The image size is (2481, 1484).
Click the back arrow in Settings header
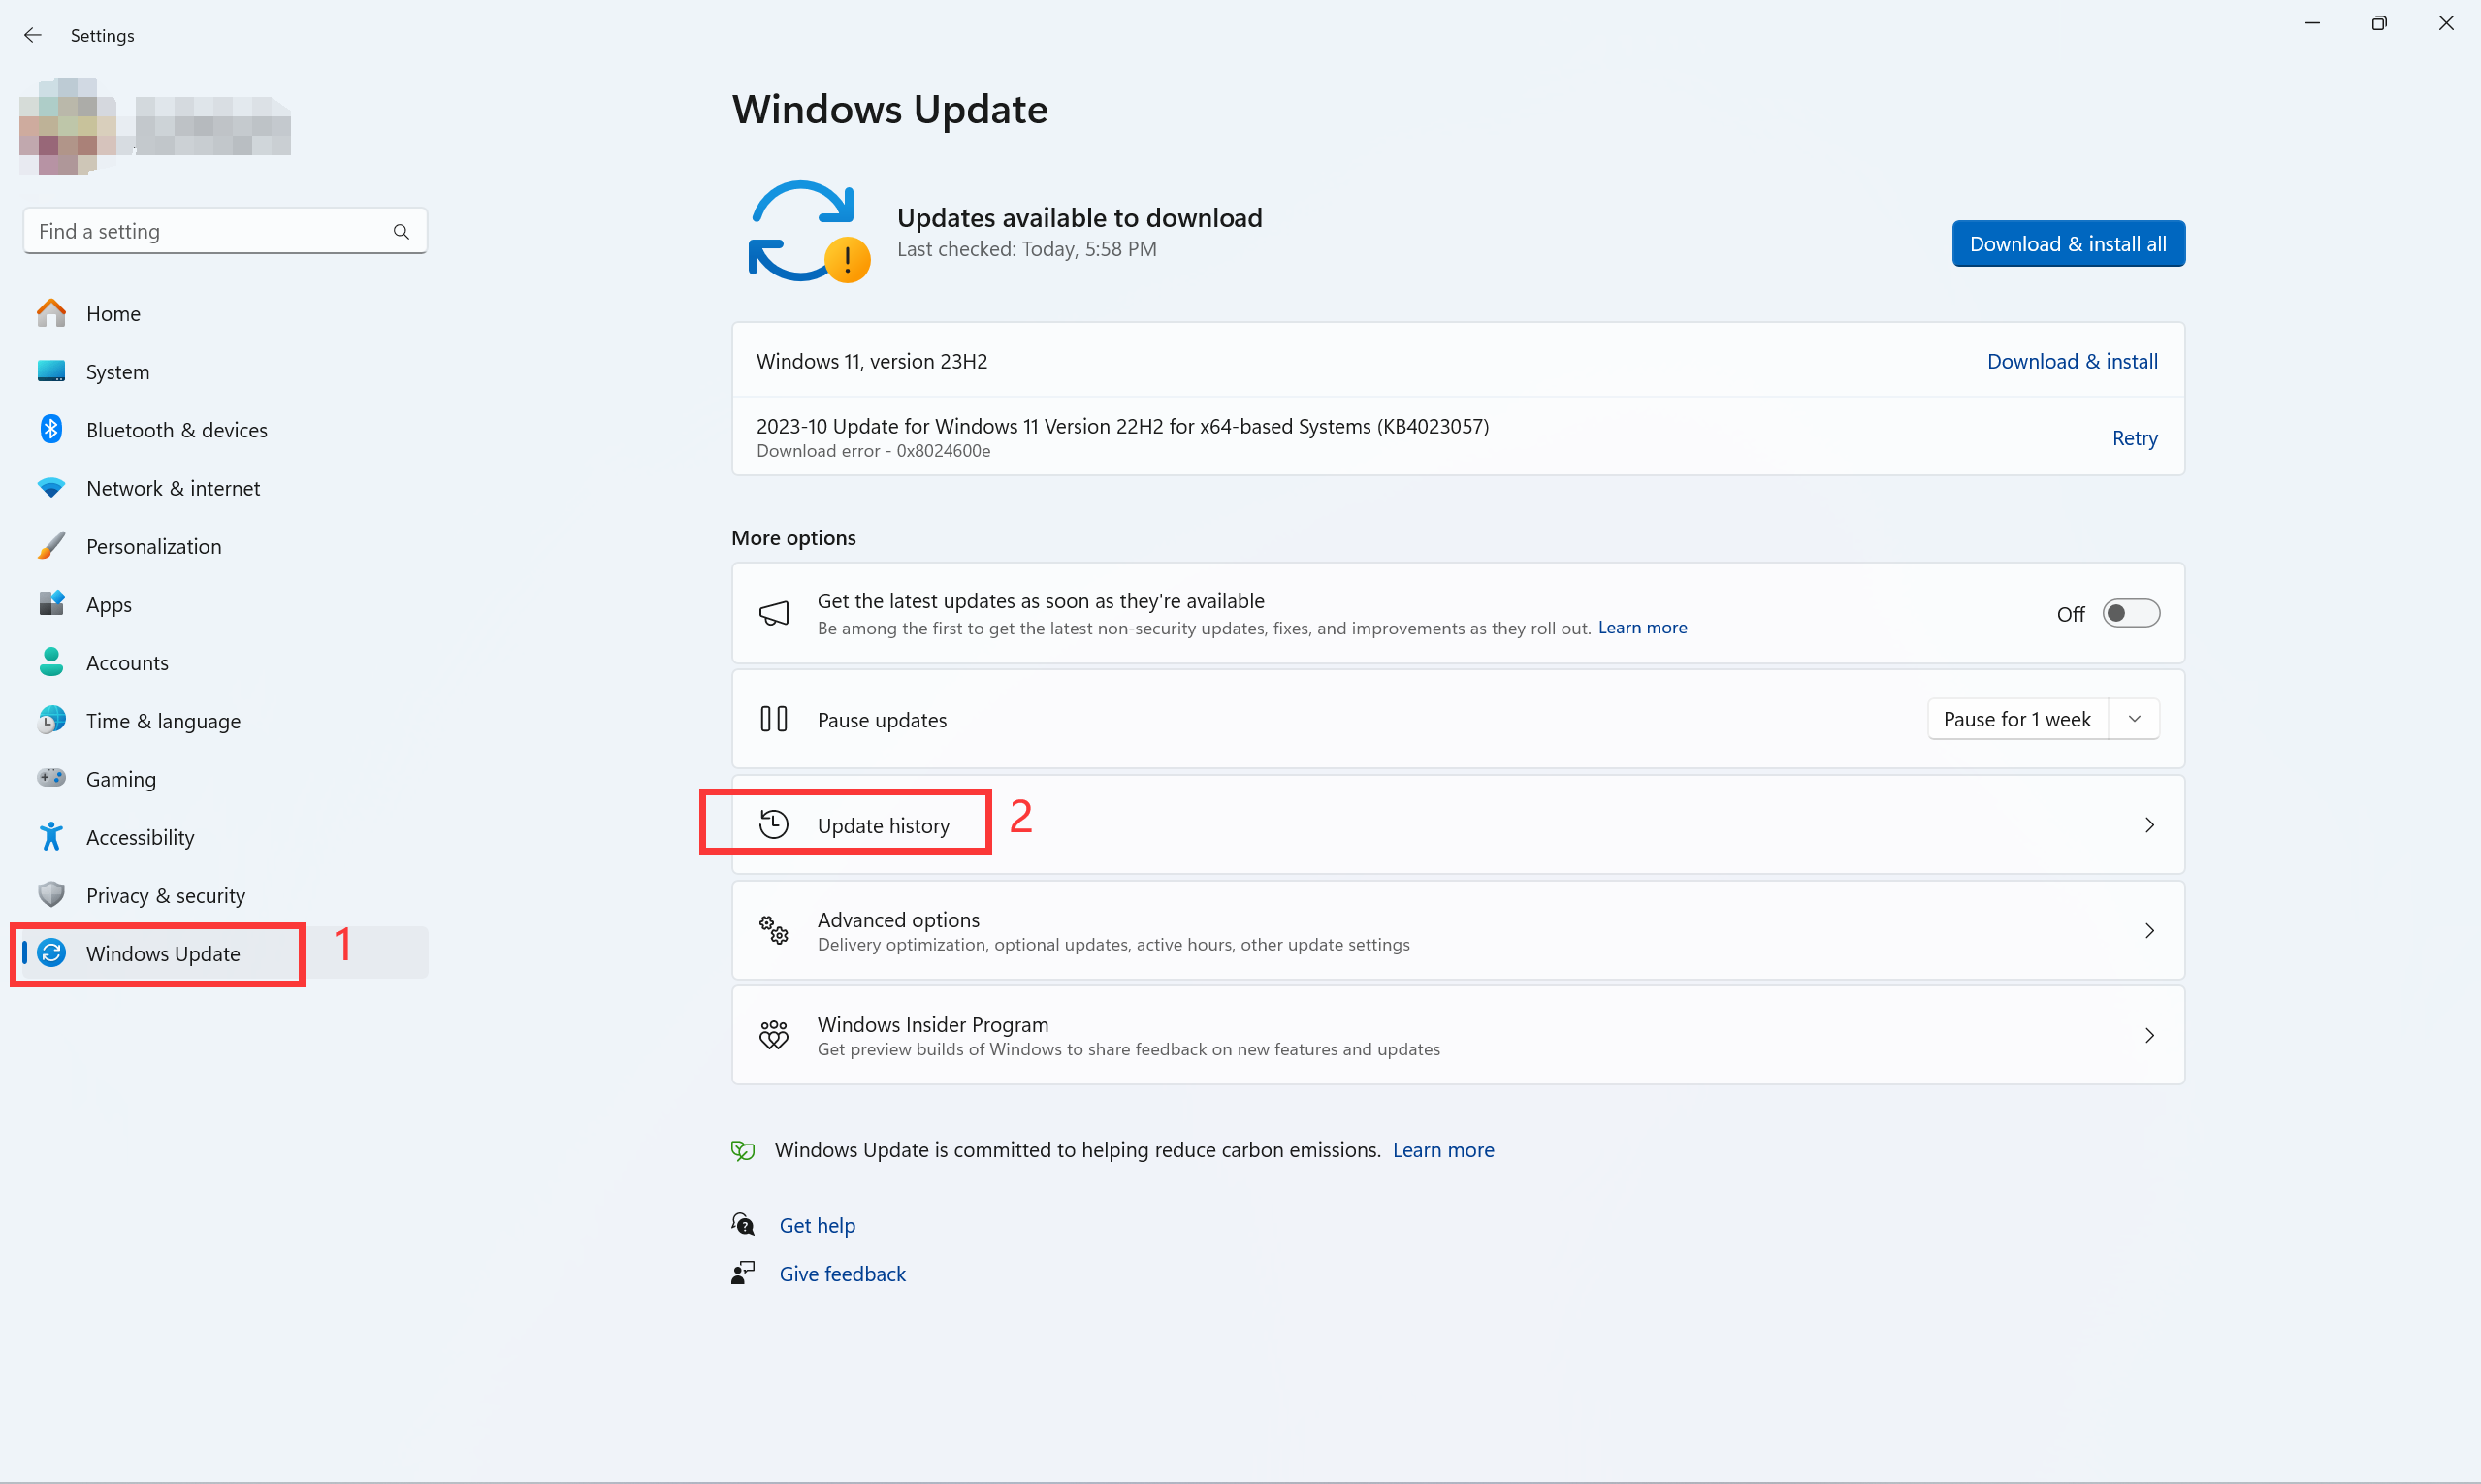(33, 35)
